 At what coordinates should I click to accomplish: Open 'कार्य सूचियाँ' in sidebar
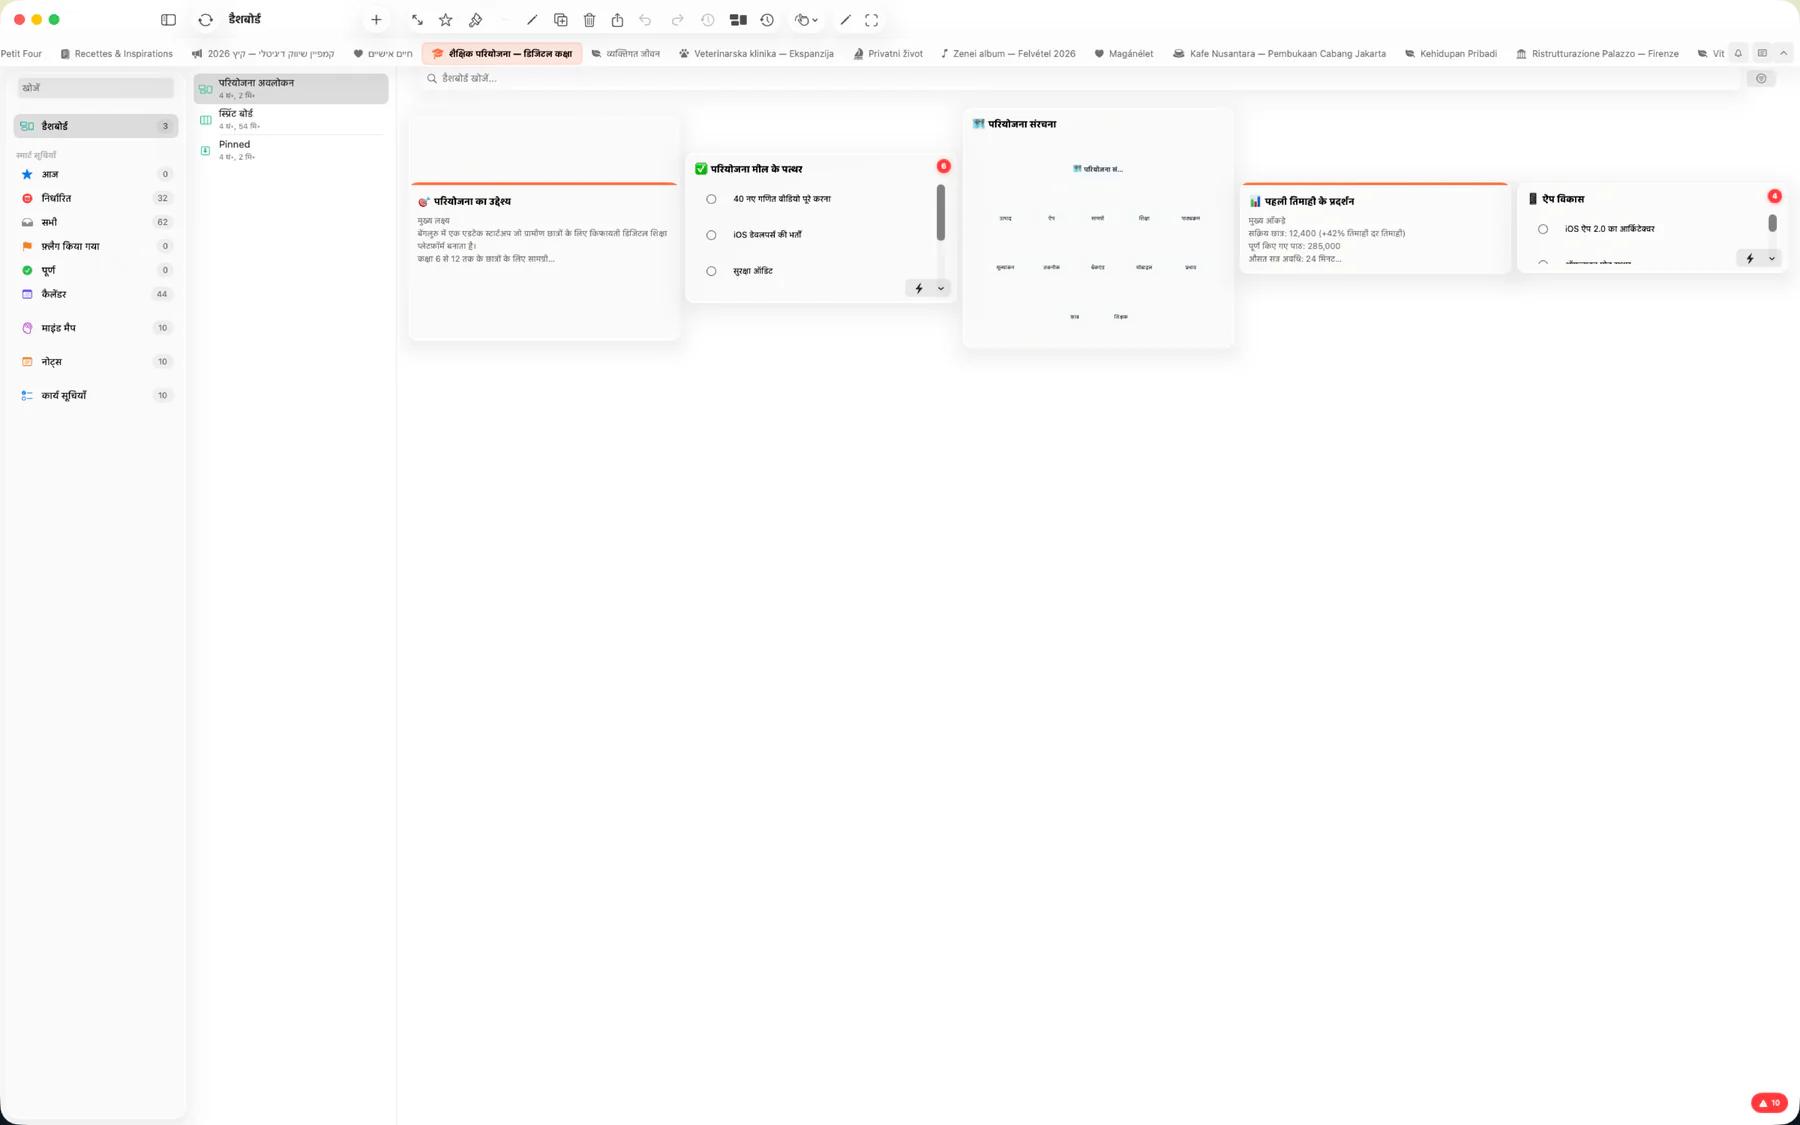pos(96,396)
